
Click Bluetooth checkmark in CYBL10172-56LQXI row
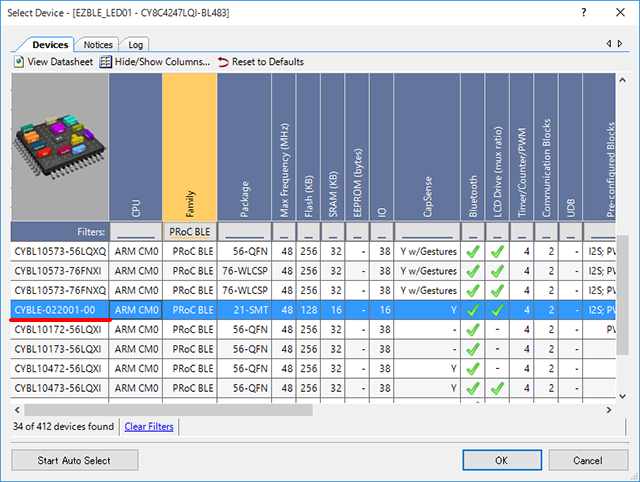(473, 330)
